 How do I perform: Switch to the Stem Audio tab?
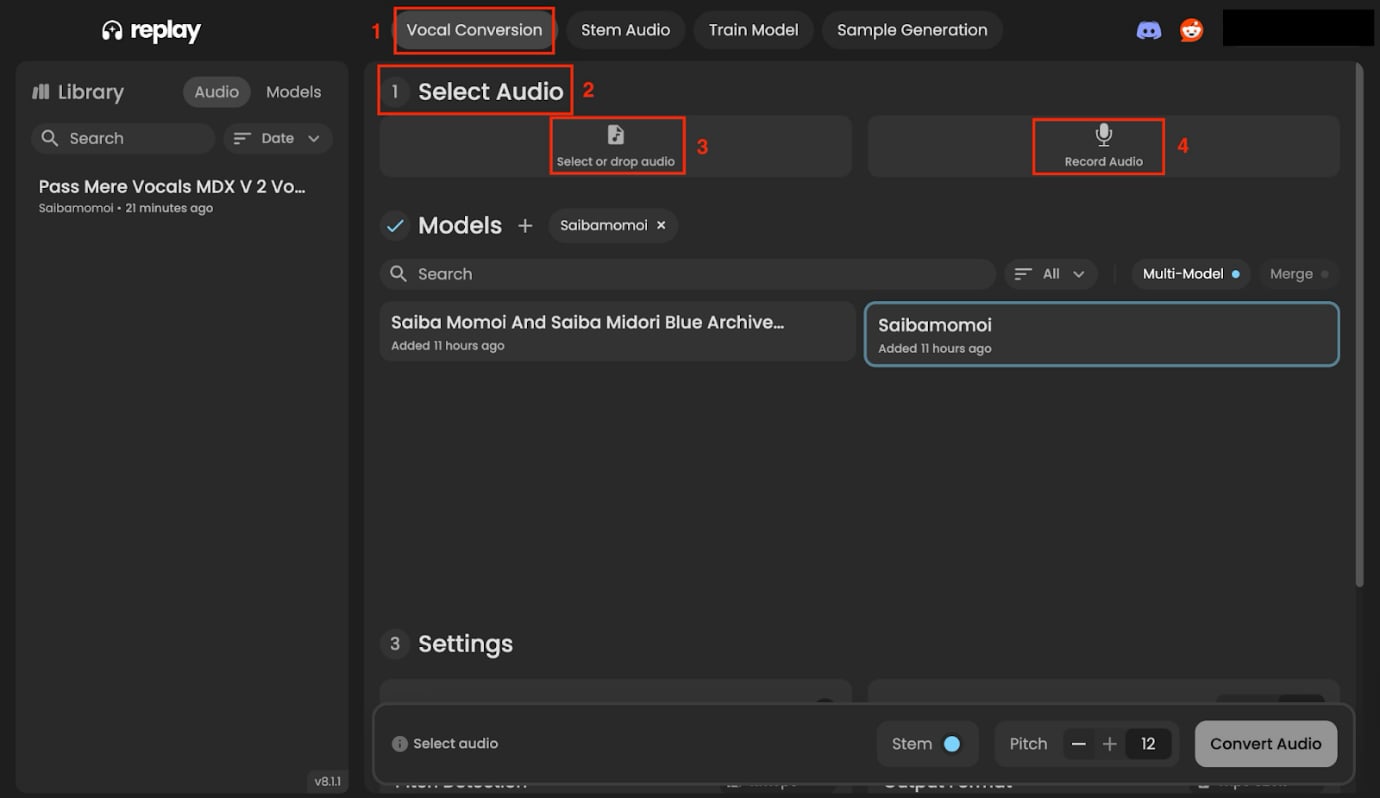pos(625,30)
